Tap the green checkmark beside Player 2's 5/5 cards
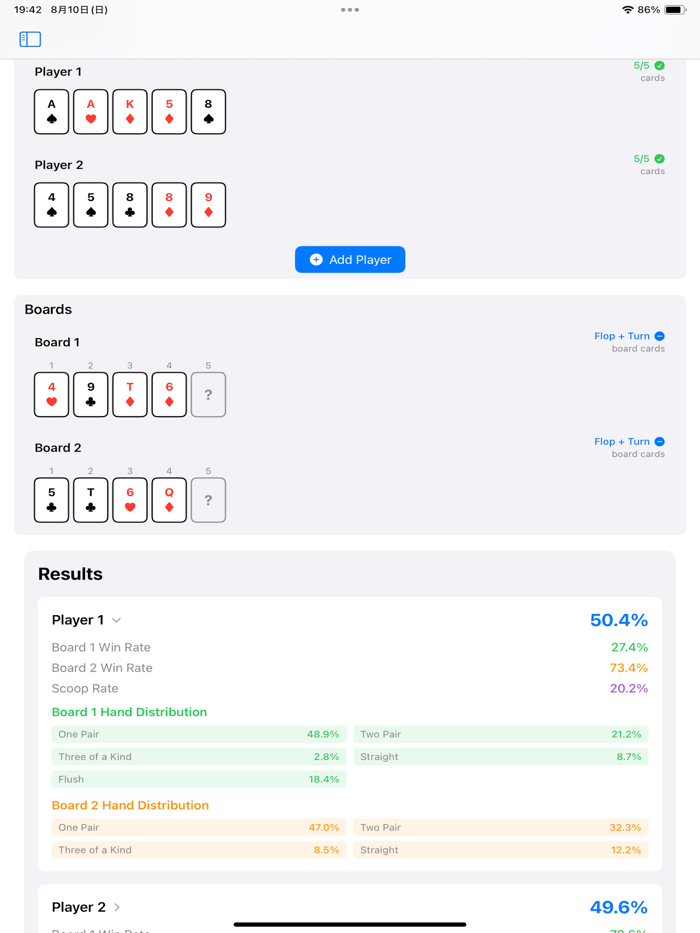 pos(659,157)
